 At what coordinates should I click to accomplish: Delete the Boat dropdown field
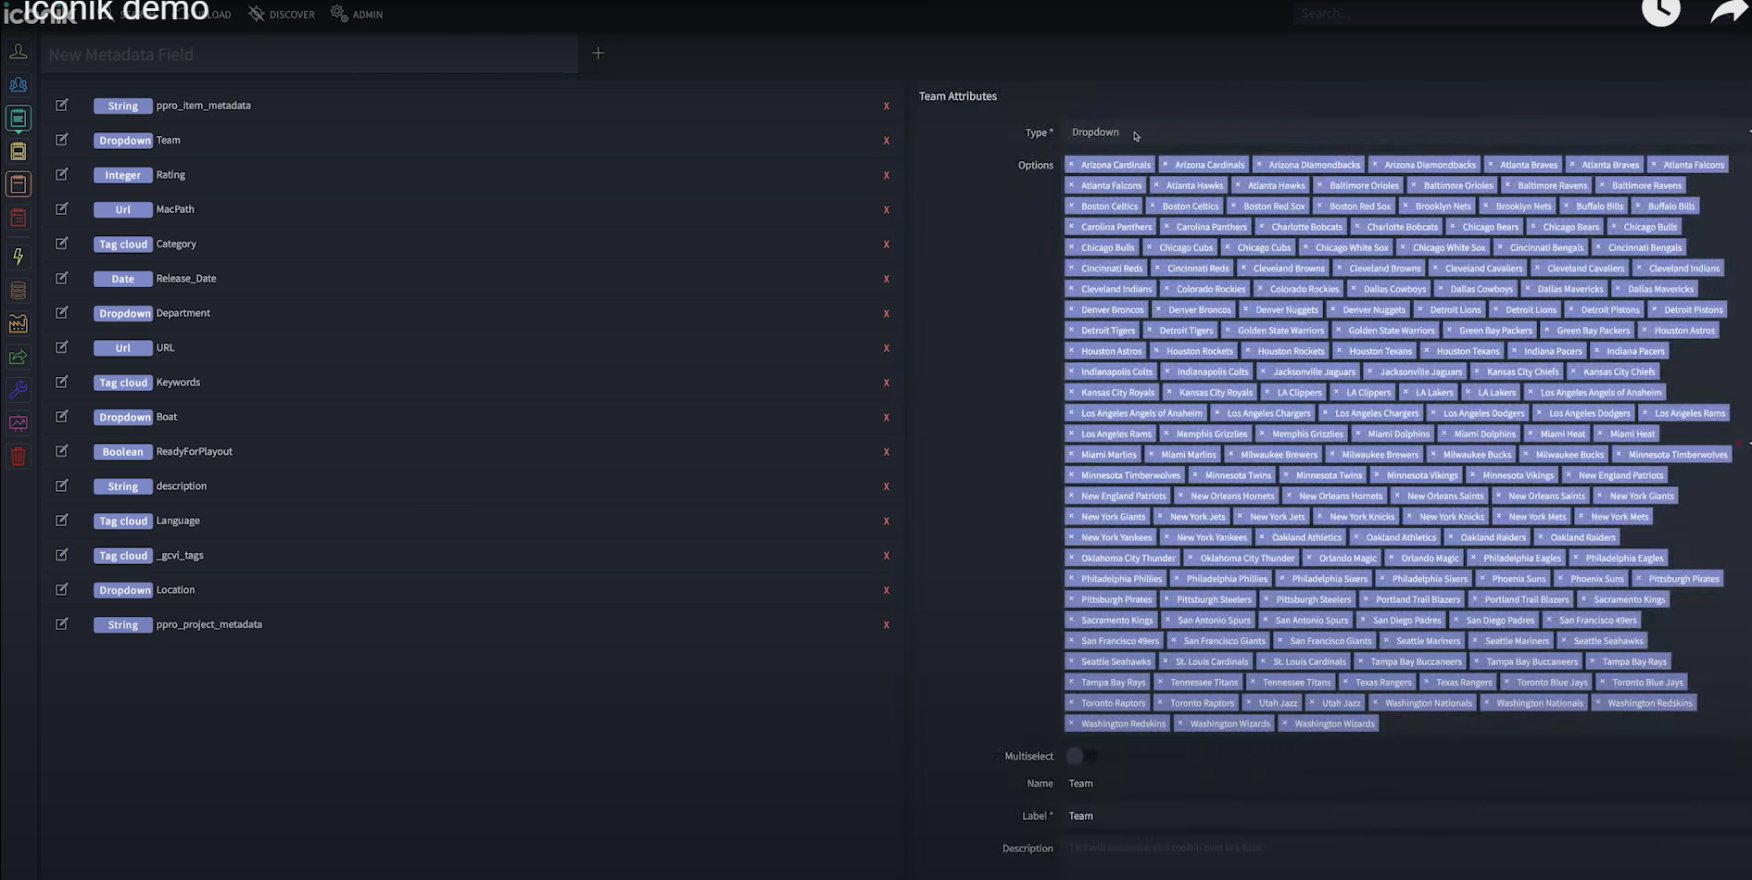[886, 417]
